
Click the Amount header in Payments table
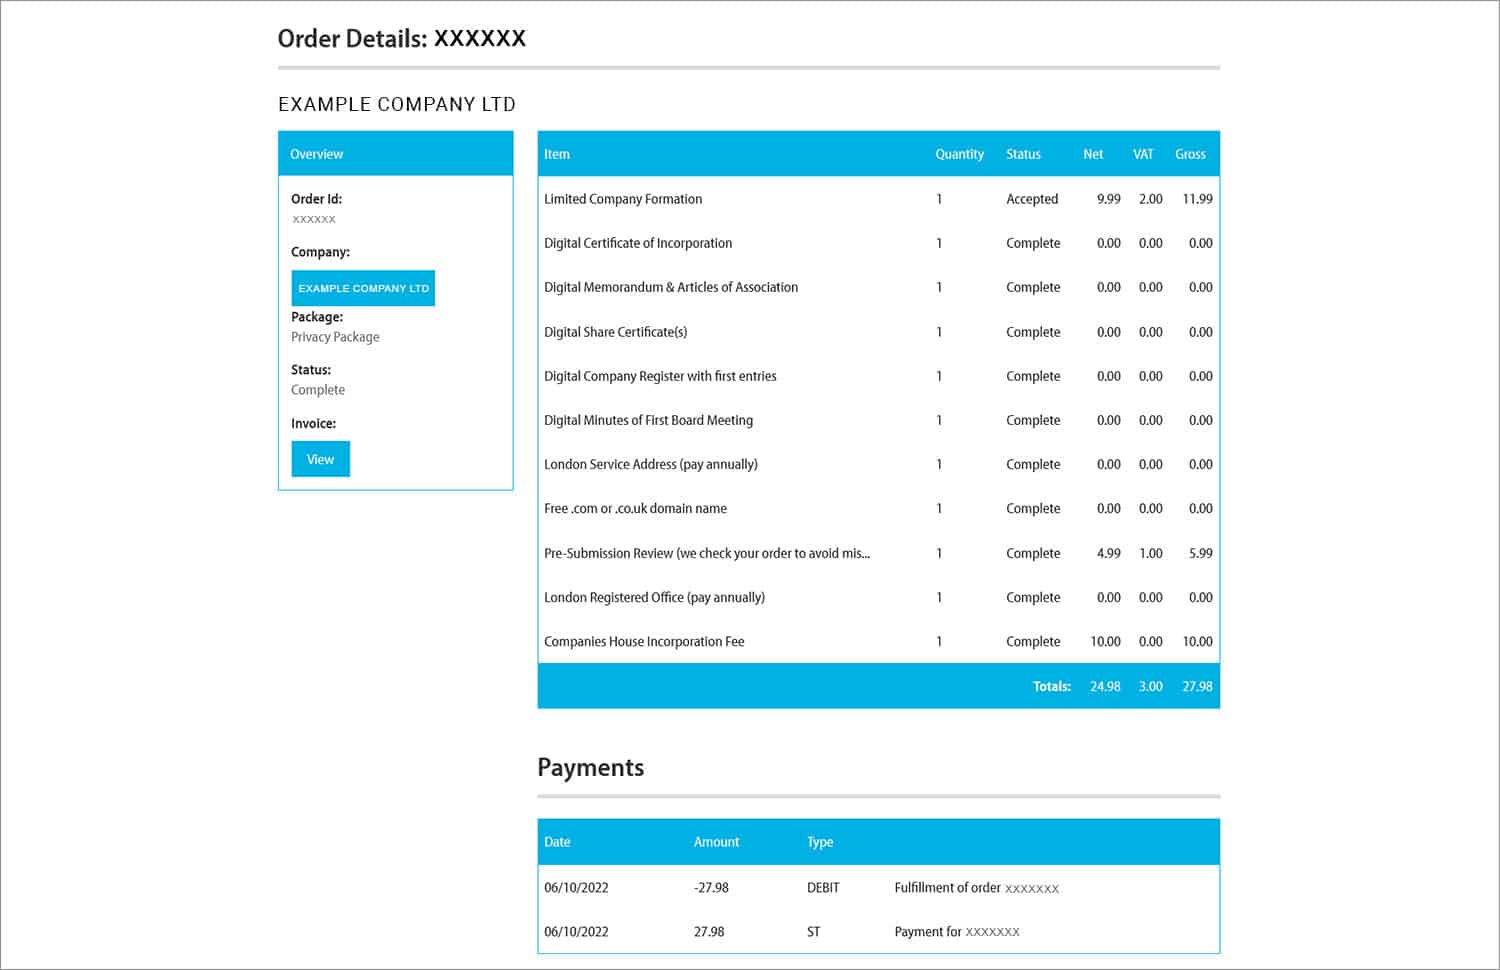716,841
